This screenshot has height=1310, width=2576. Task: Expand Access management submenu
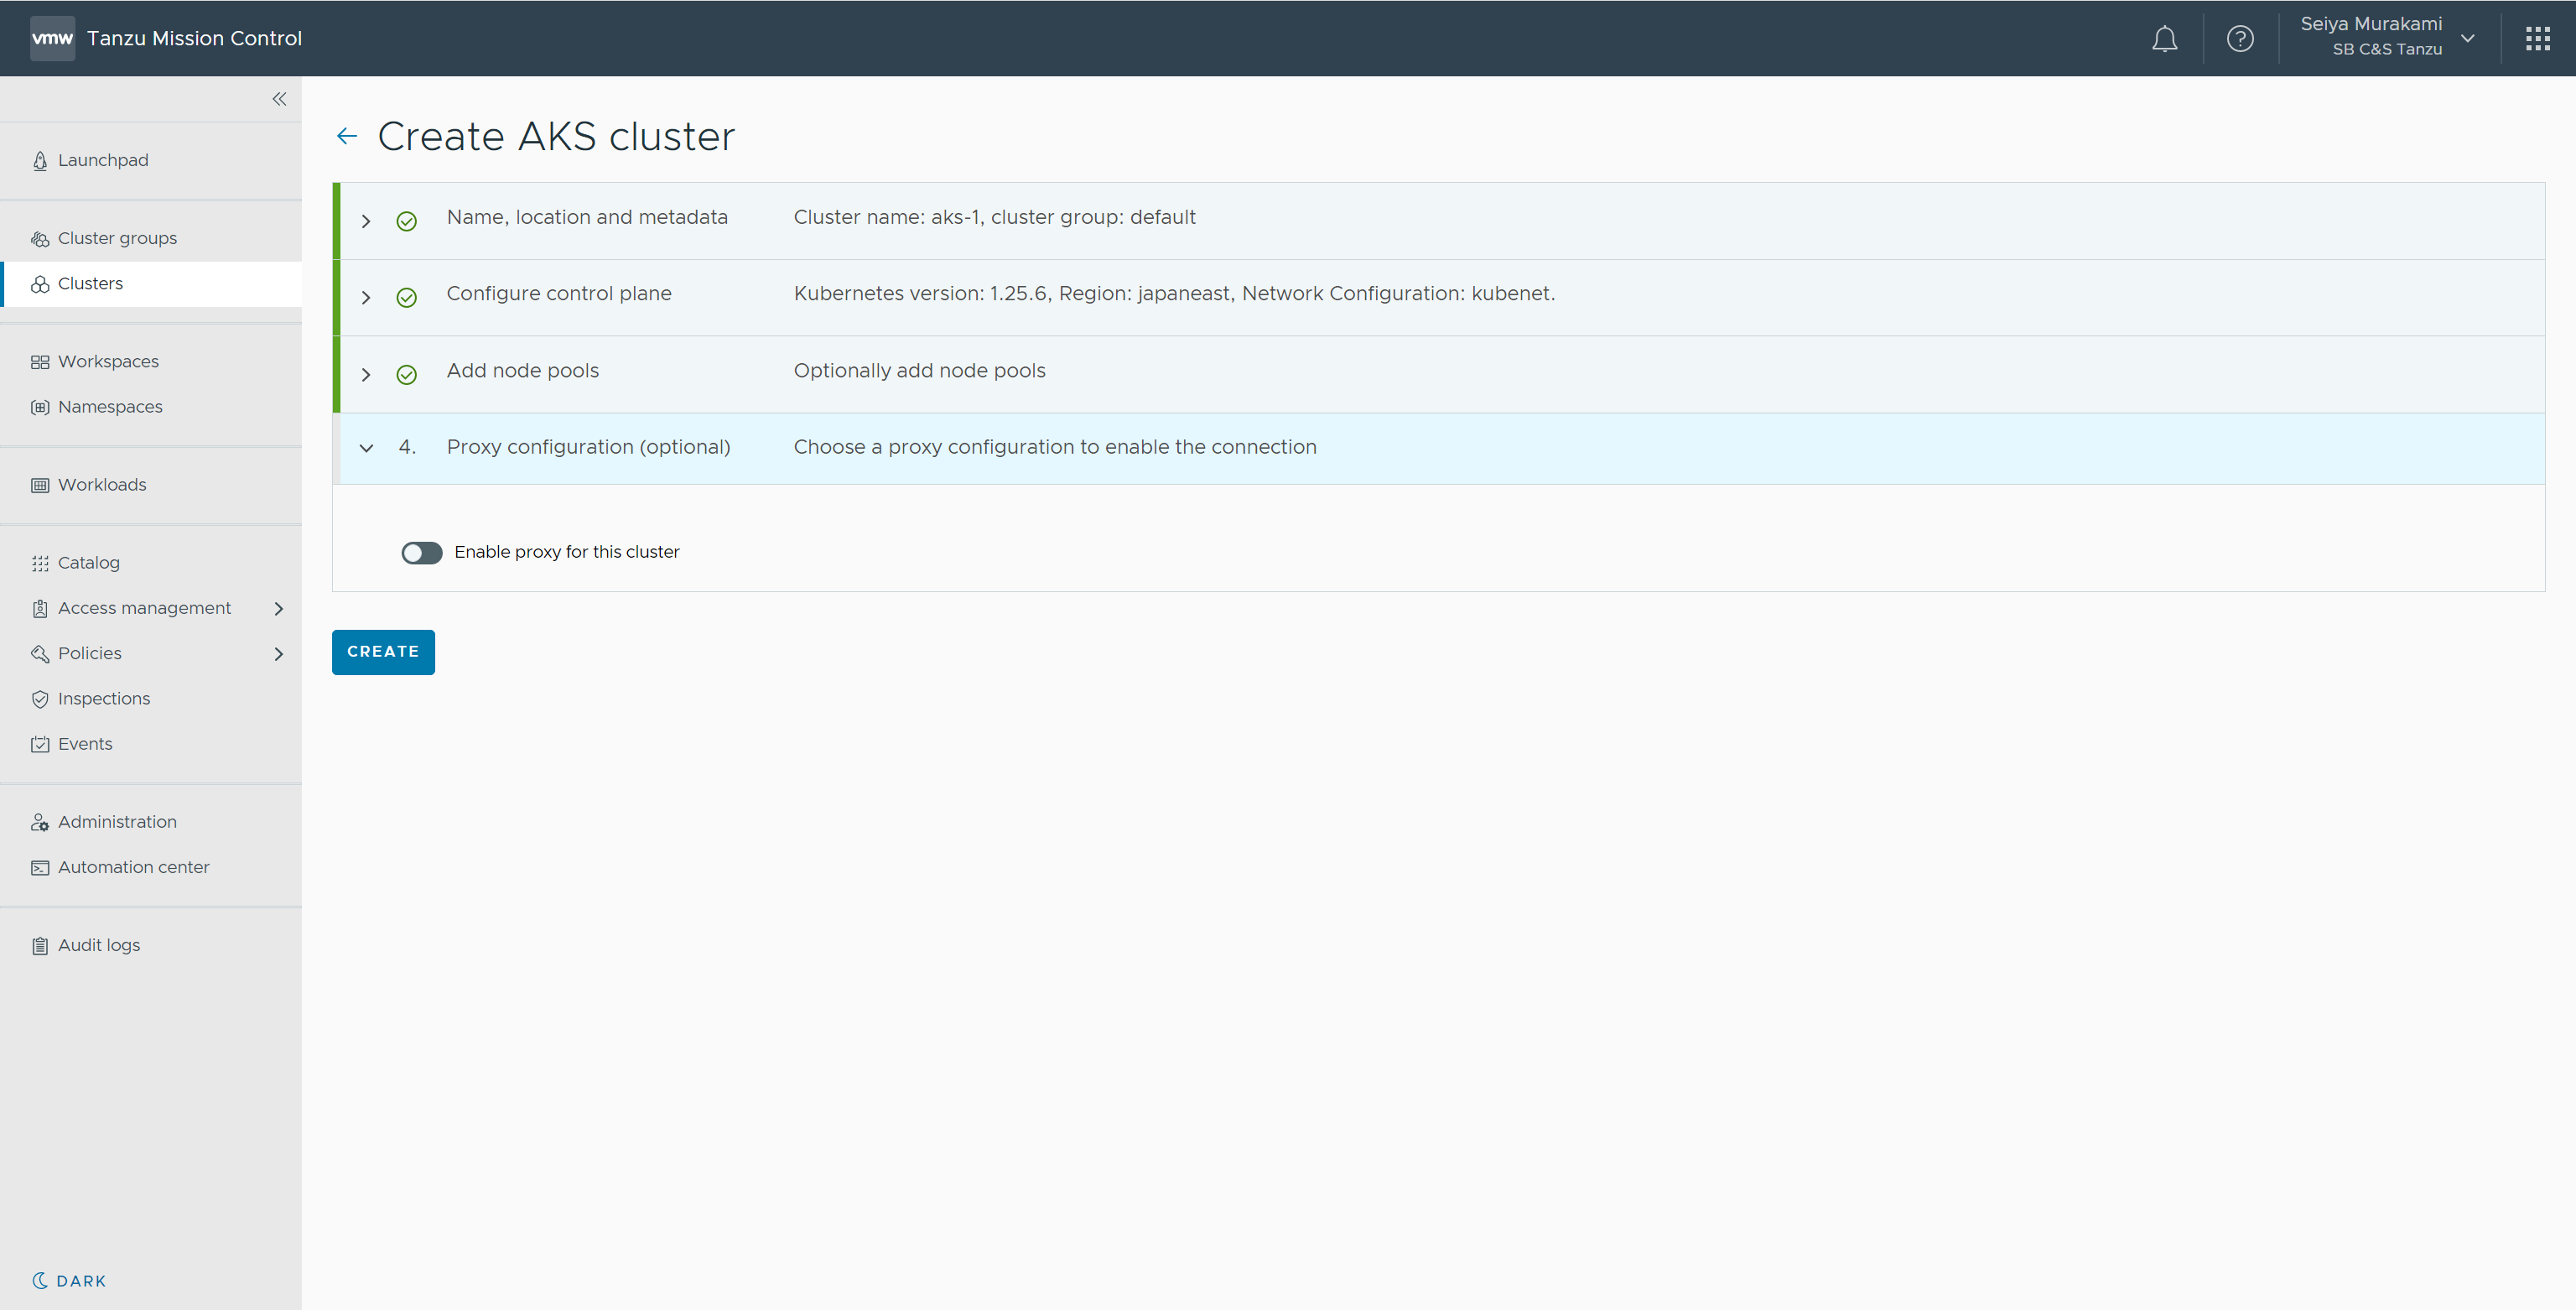point(279,608)
